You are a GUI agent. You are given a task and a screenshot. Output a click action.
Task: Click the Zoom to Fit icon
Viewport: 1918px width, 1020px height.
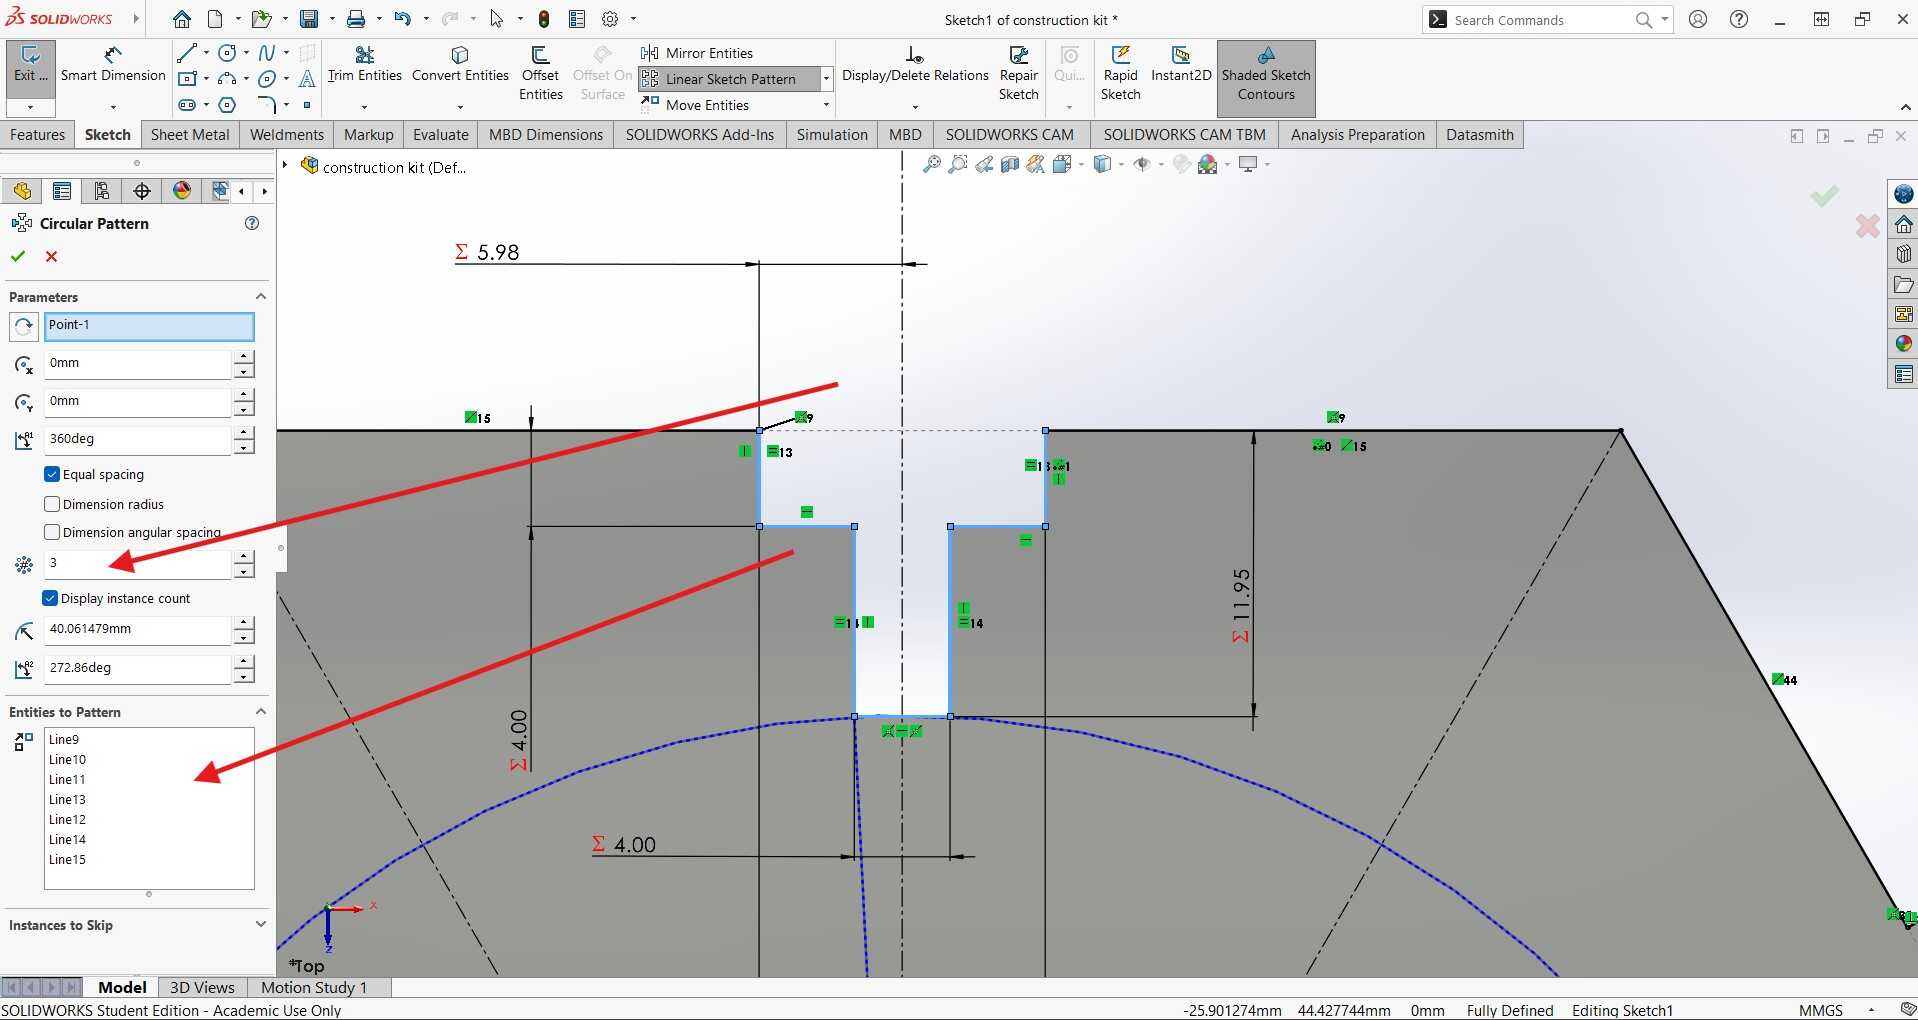click(x=931, y=164)
